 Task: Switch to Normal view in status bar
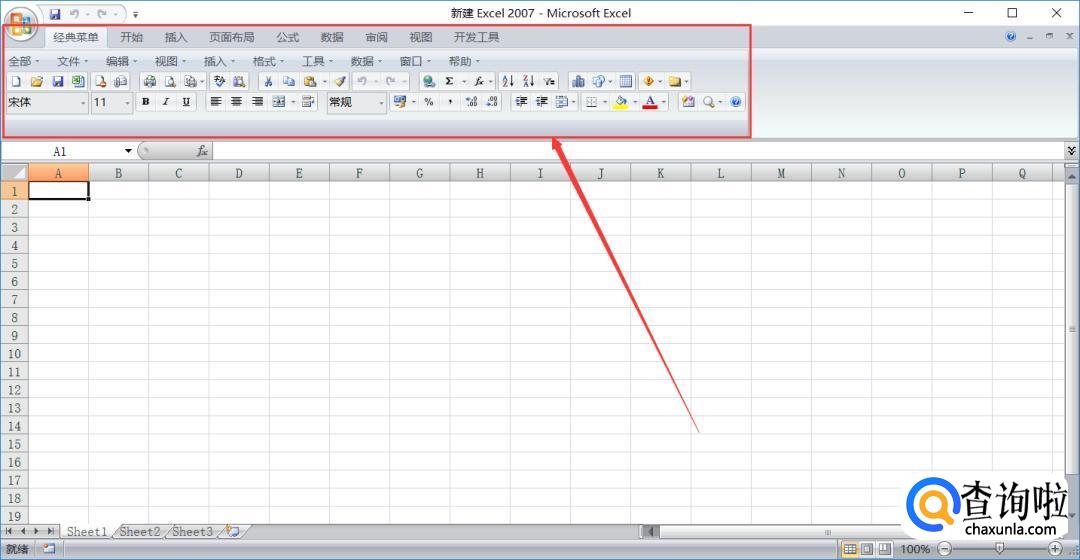(850, 549)
